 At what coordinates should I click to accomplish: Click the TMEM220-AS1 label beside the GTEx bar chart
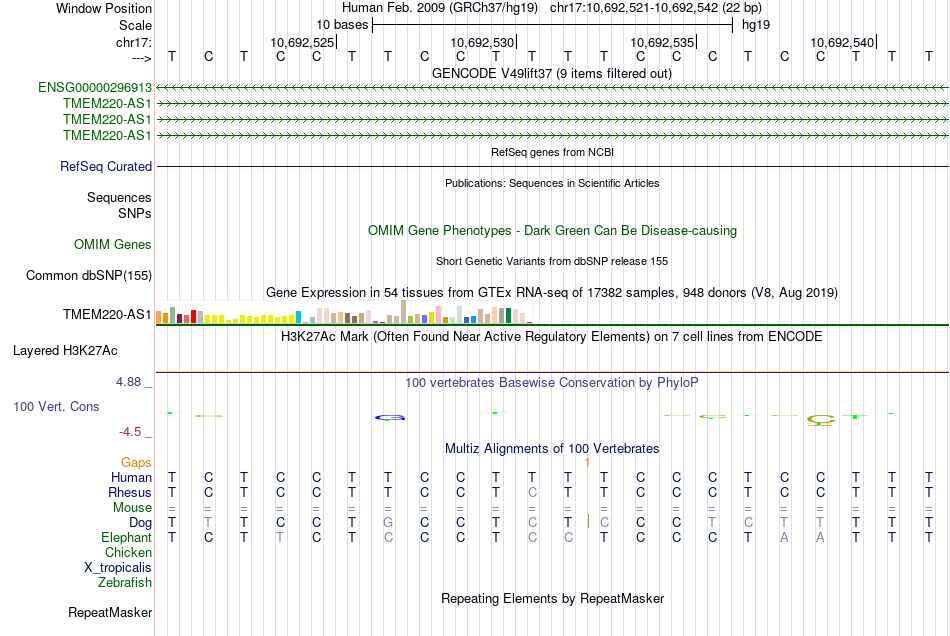(107, 314)
